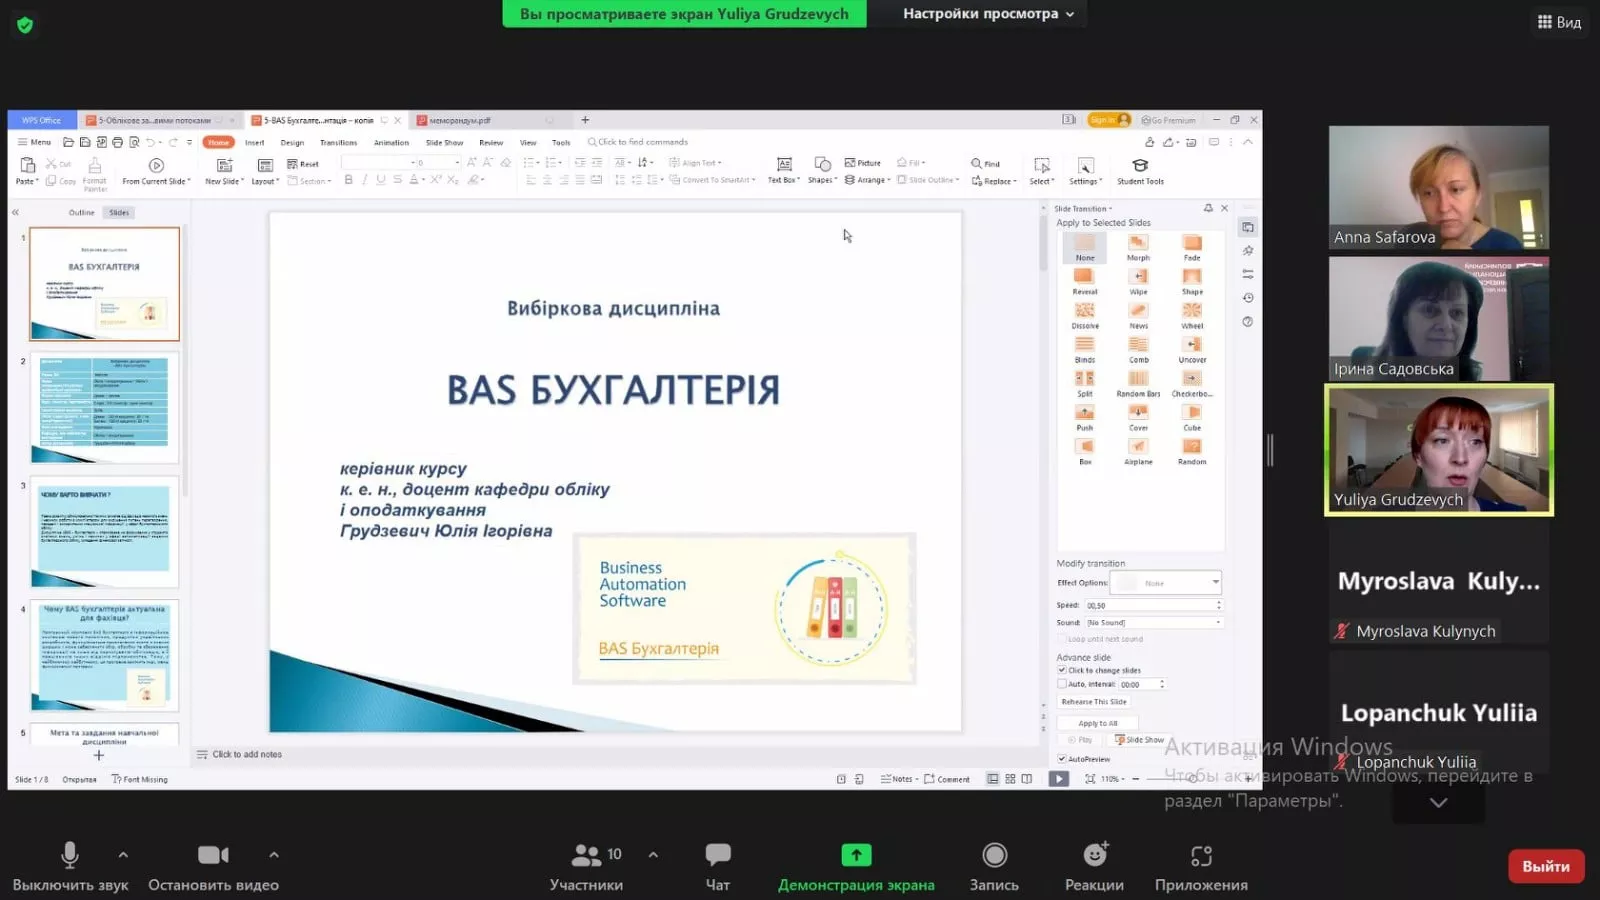Insert a Text Box from the ribbon
Viewport: 1600px width, 900px height.
tap(783, 170)
